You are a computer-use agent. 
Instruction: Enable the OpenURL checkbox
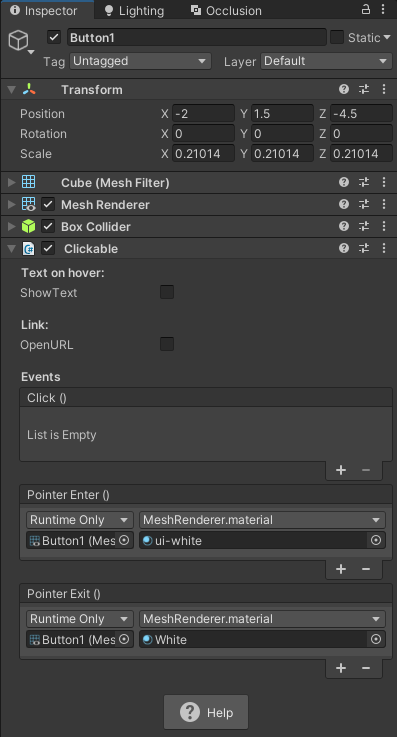[x=167, y=344]
